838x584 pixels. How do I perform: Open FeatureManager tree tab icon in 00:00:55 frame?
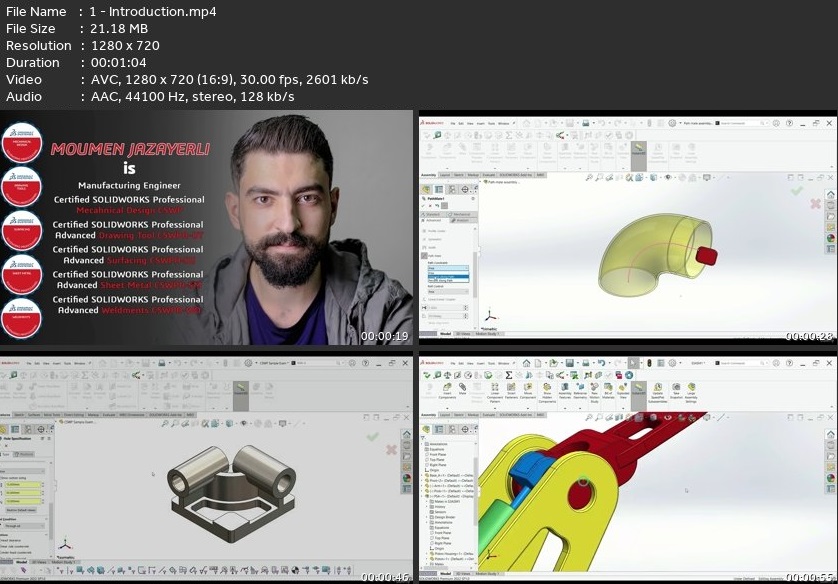(x=426, y=429)
